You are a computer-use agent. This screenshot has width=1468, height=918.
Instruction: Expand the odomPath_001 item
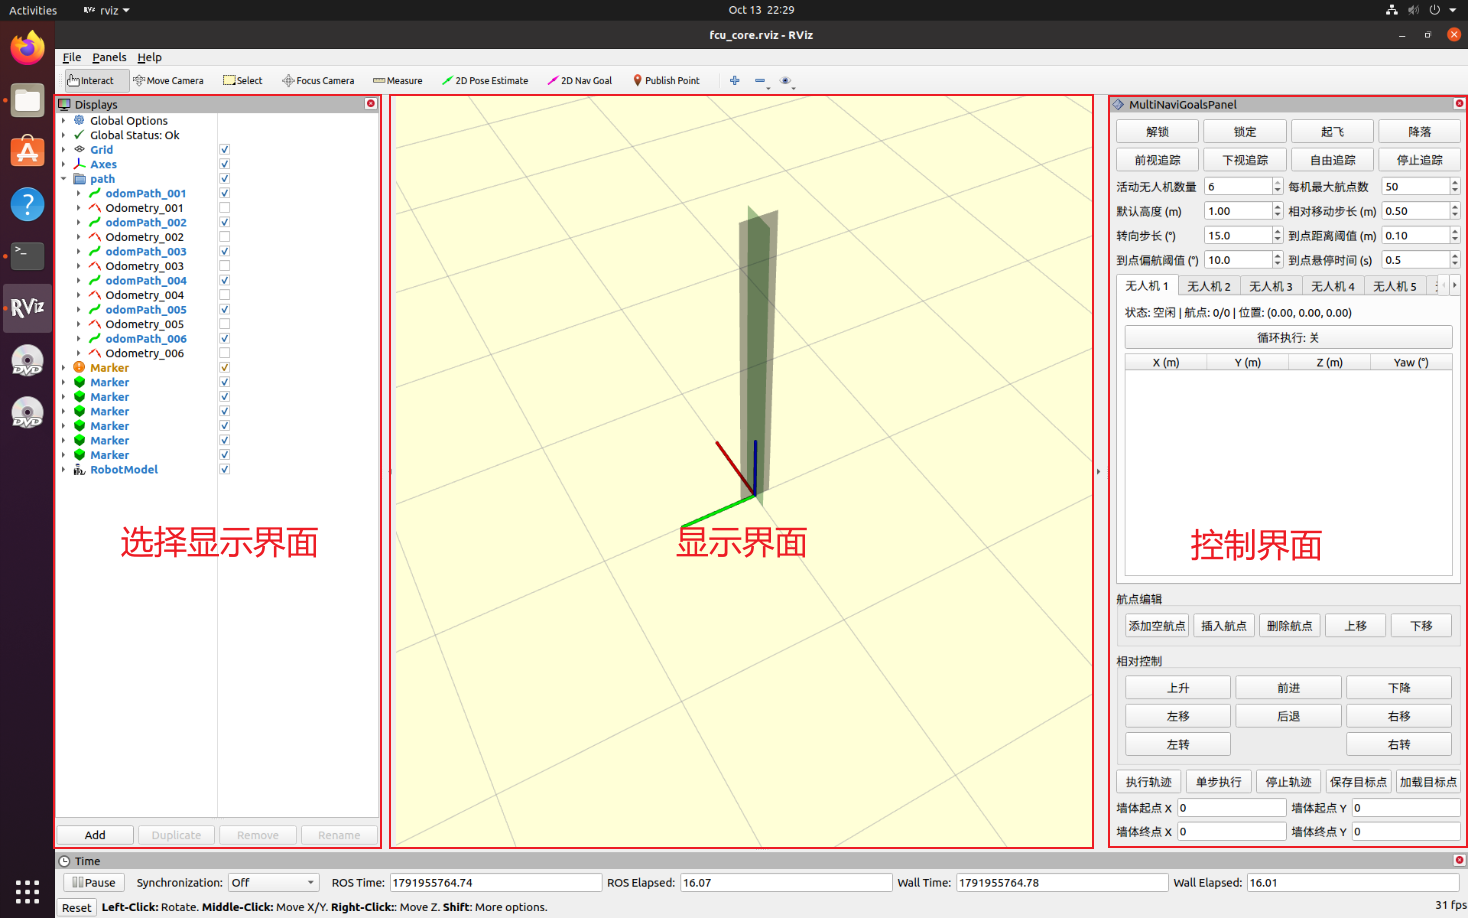click(x=78, y=194)
